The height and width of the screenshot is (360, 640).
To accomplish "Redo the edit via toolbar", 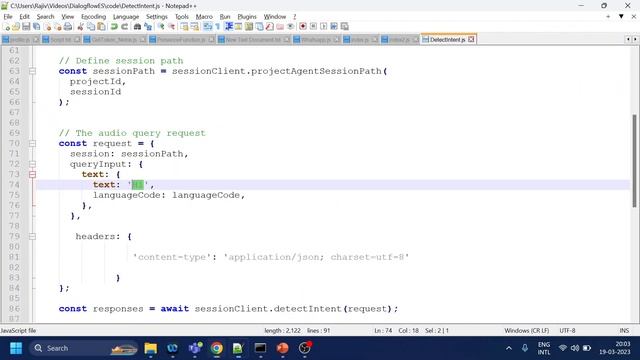I will (x=124, y=27).
